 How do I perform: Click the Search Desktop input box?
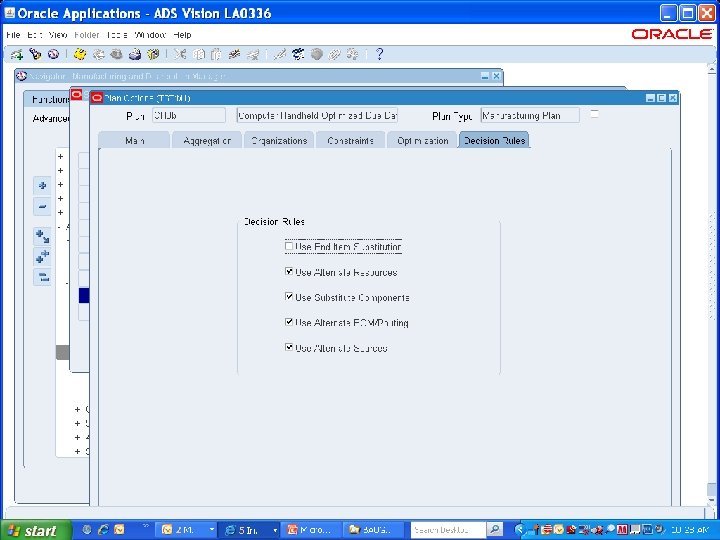point(447,530)
